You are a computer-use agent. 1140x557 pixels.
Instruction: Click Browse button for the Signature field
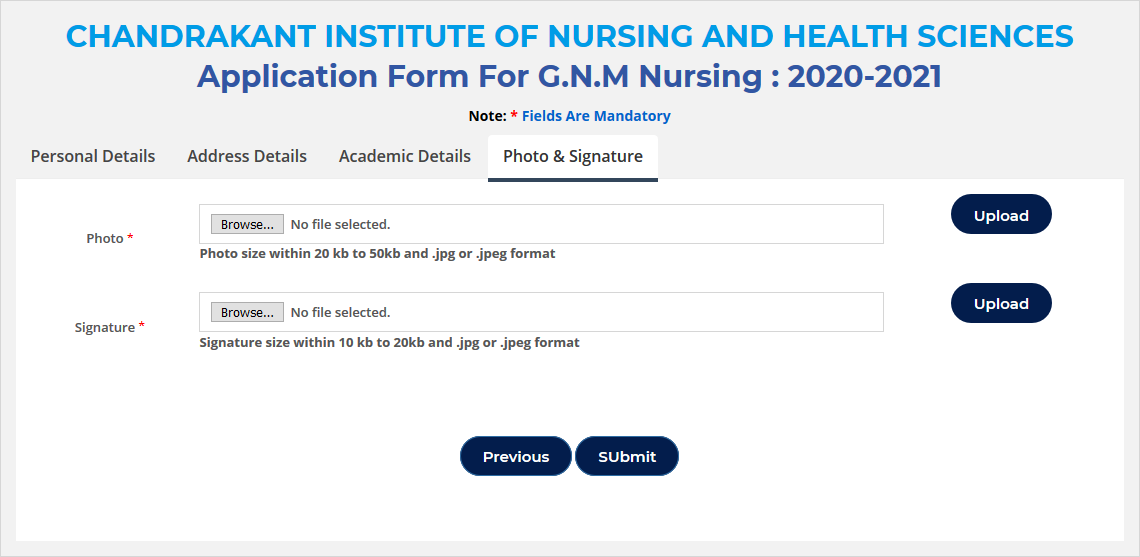pyautogui.click(x=247, y=312)
